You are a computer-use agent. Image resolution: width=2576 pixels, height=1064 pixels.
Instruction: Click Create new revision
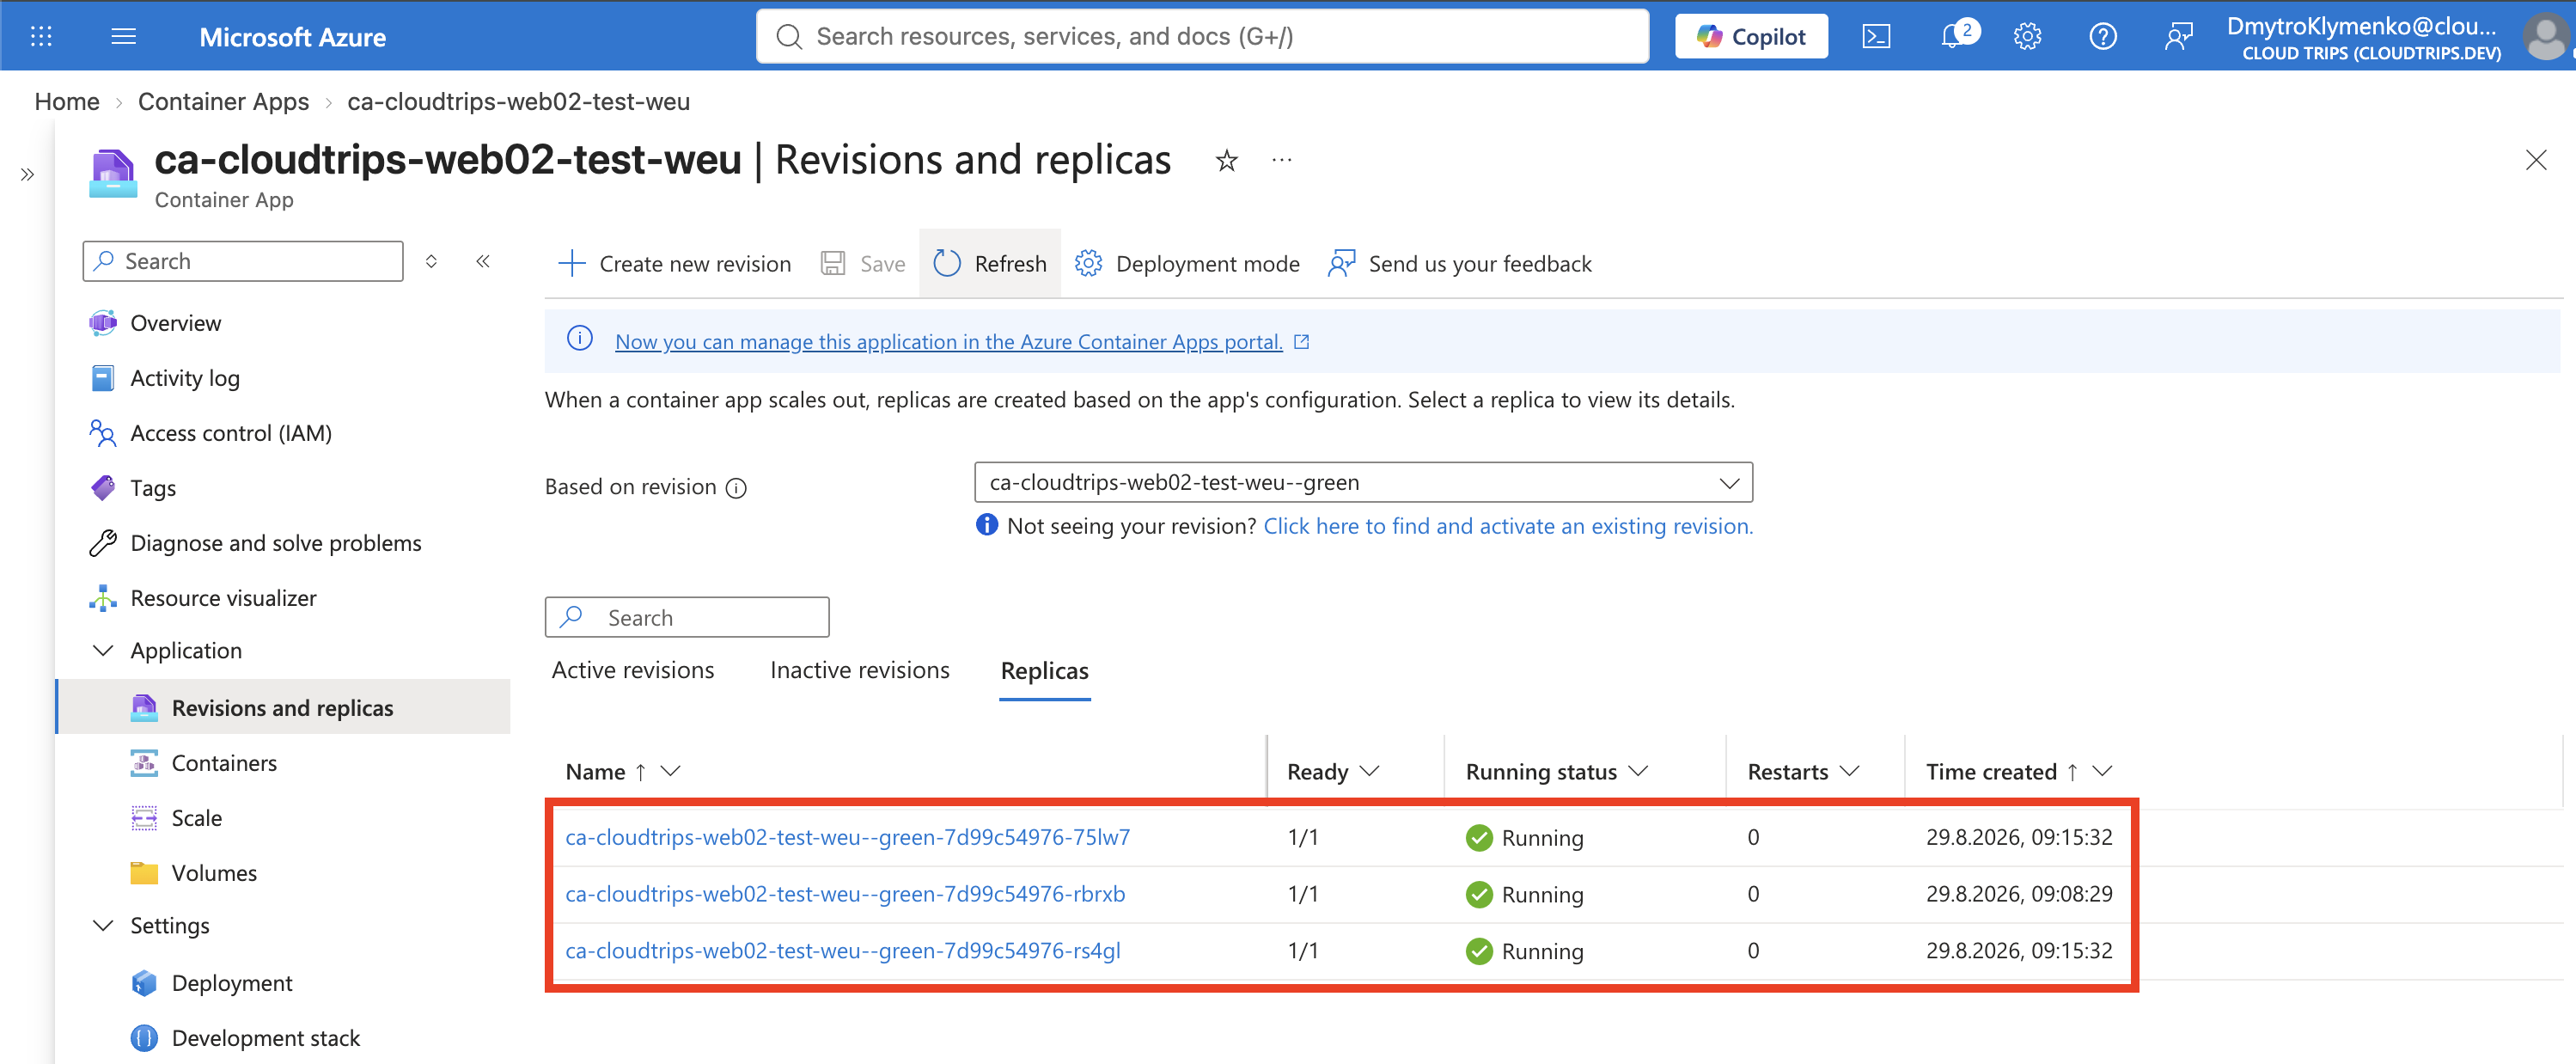pyautogui.click(x=674, y=264)
